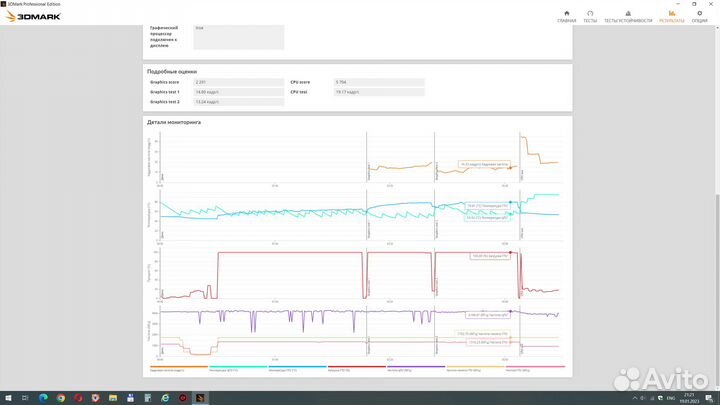Open Internet Explorer from the taskbar
720x405 pixels.
pyautogui.click(x=165, y=398)
